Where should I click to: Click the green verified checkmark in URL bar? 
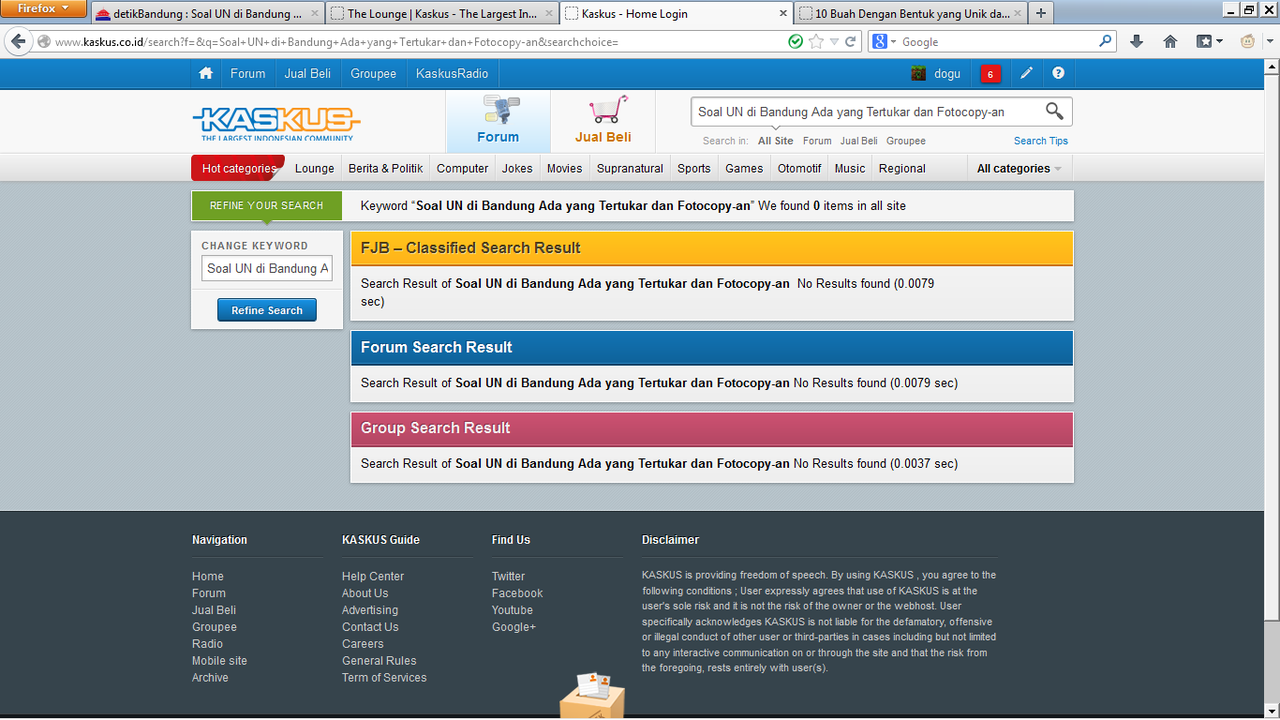(795, 42)
